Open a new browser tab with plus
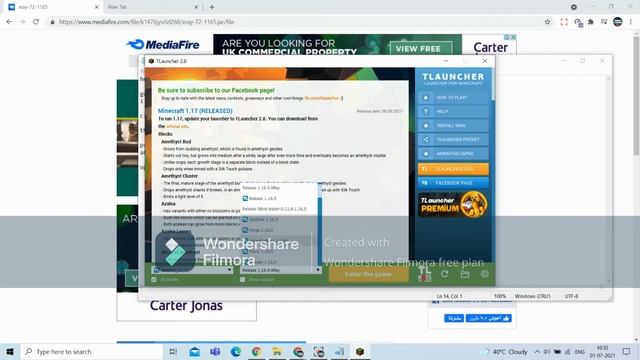 click(x=212, y=7)
